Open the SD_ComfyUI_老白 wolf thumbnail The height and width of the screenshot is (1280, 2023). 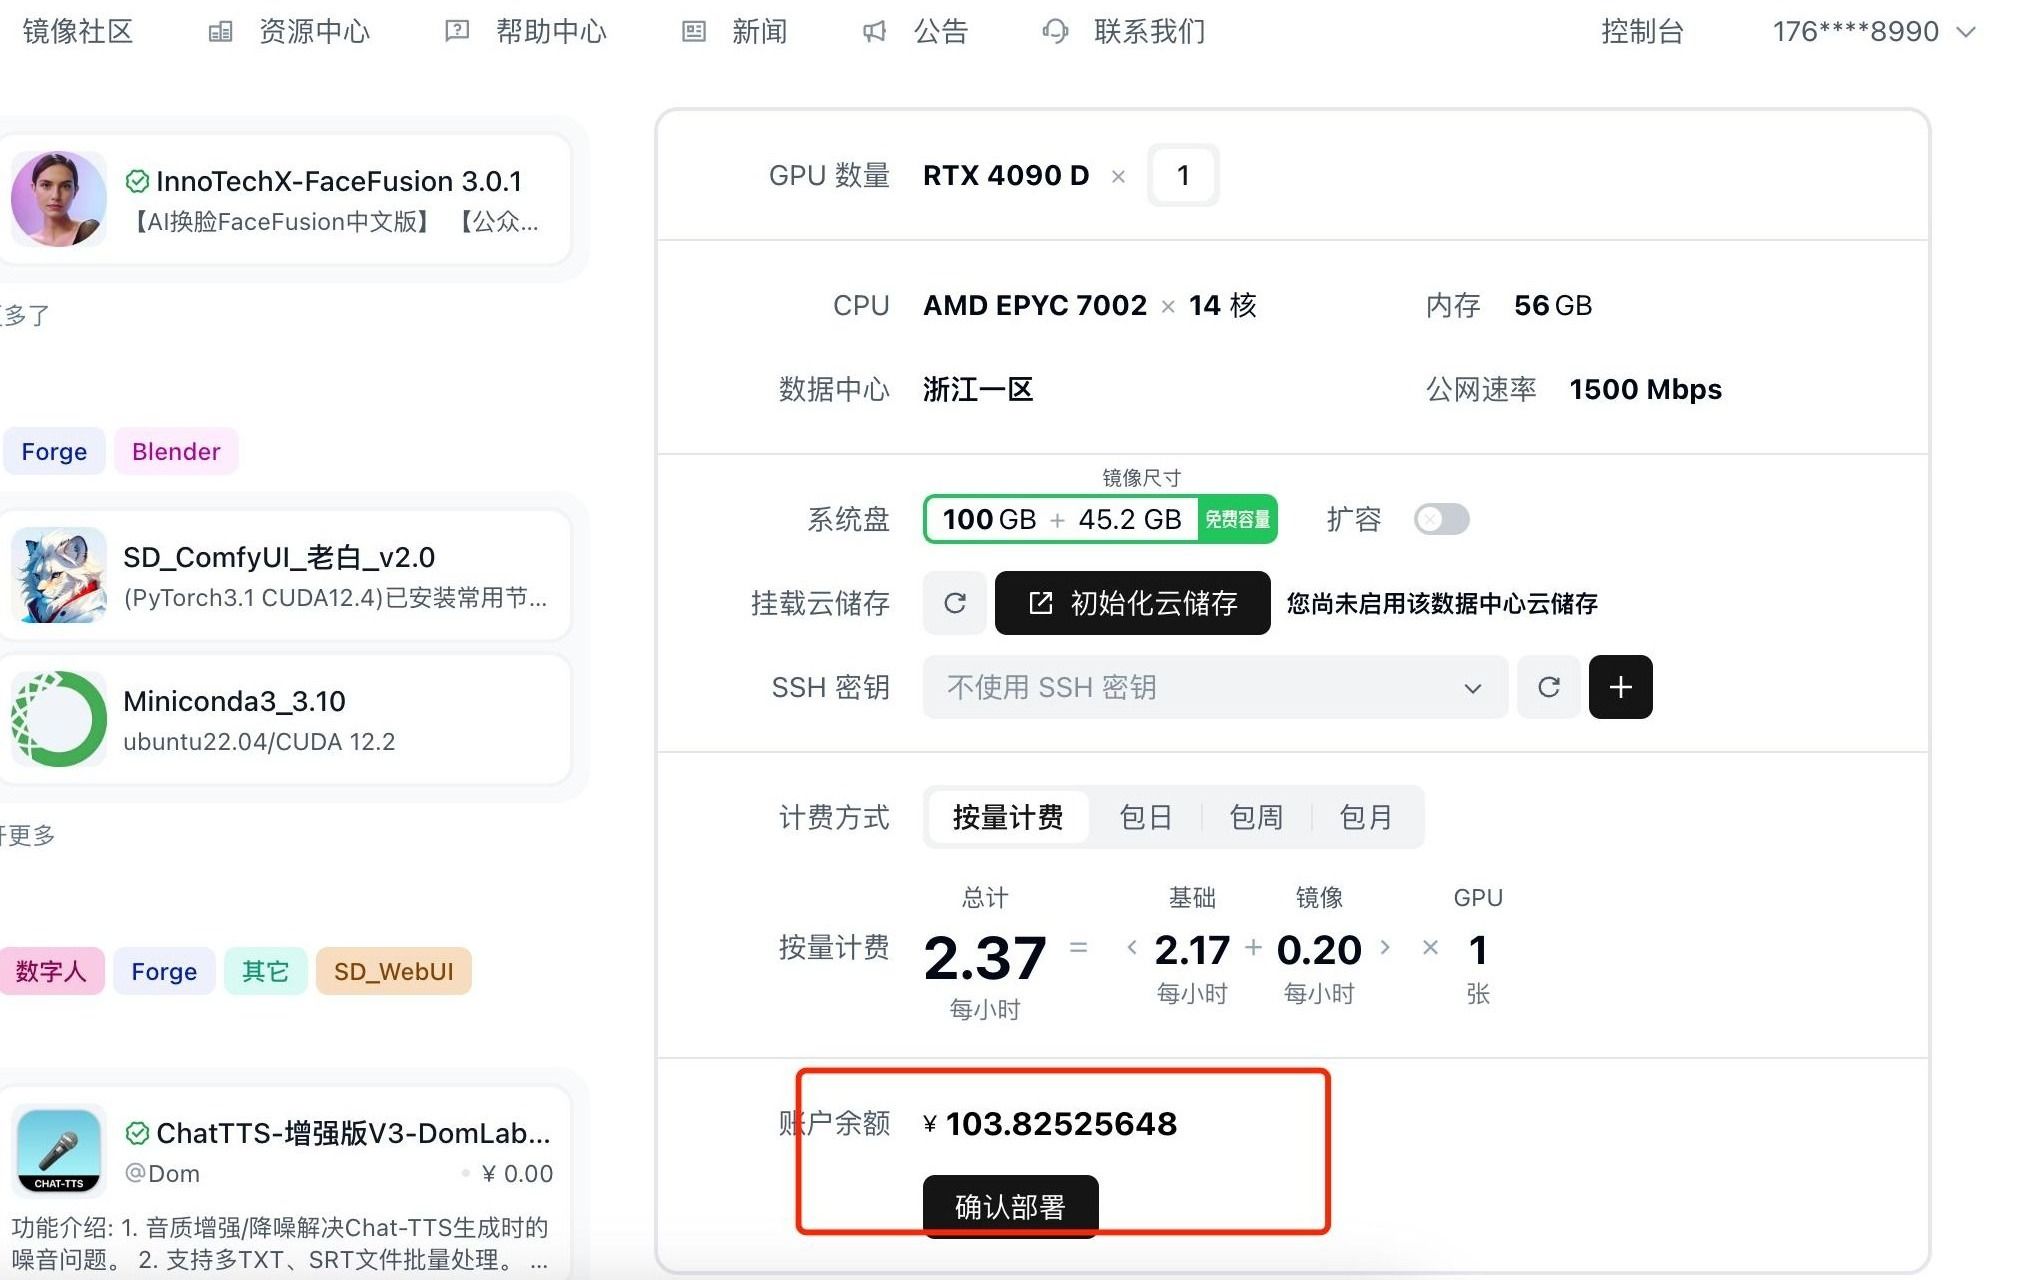tap(59, 575)
